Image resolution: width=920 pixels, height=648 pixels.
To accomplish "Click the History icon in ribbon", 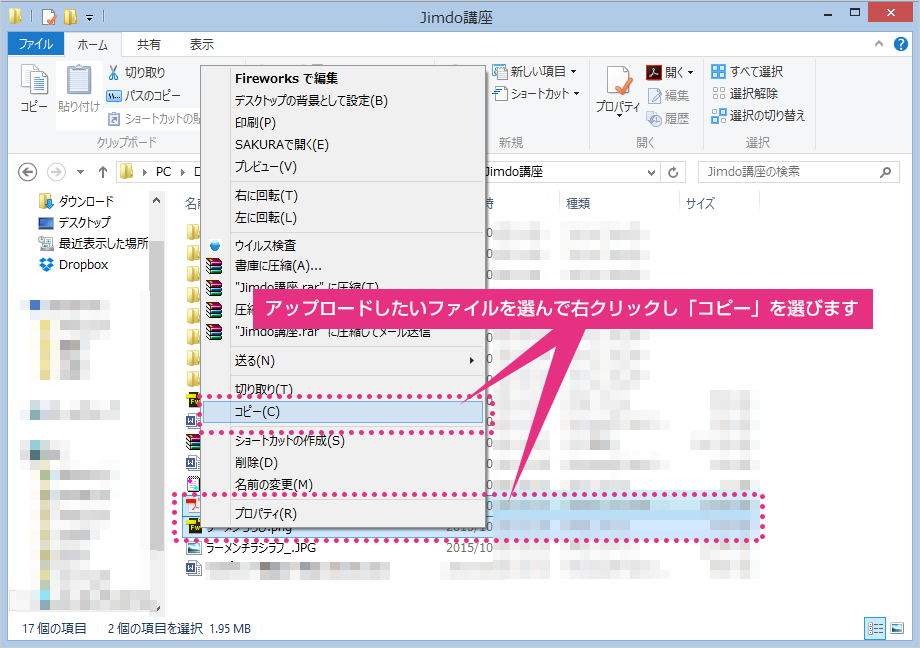I will (x=654, y=119).
